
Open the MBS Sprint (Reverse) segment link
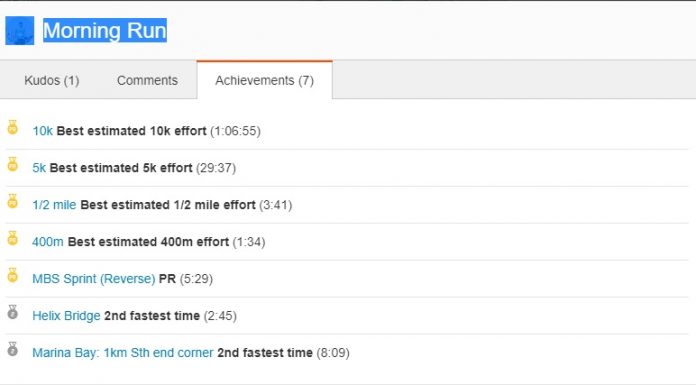pyautogui.click(x=94, y=279)
